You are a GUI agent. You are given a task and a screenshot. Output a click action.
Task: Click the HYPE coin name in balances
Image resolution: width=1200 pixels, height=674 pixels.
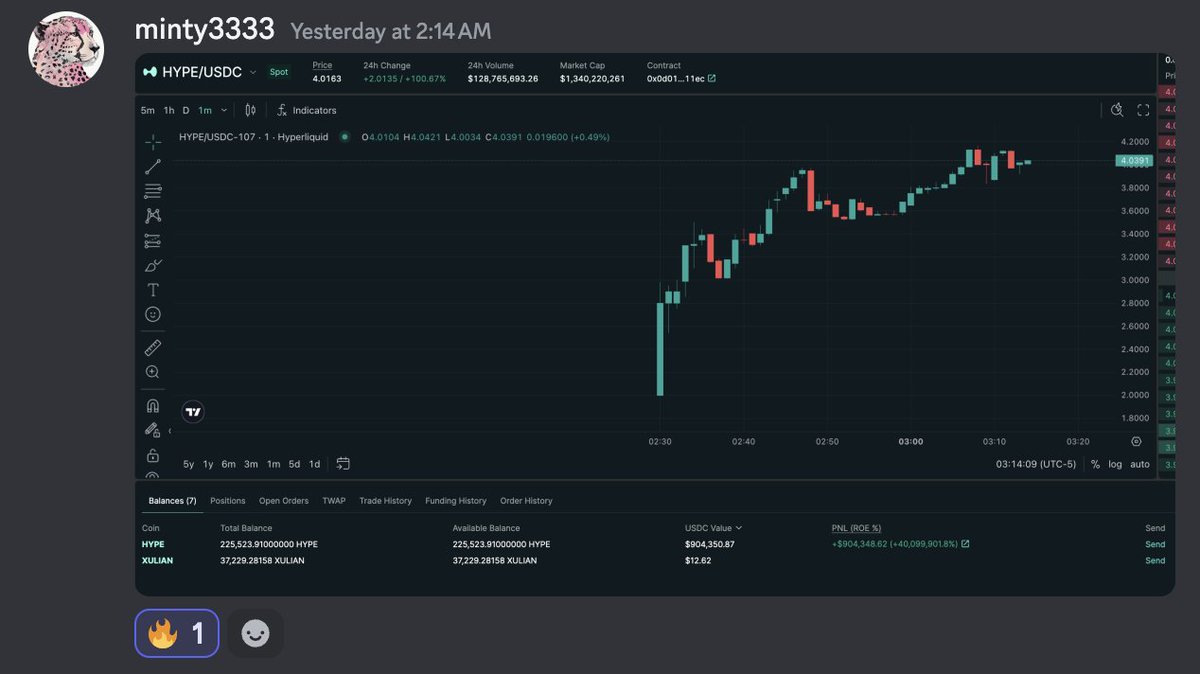pos(153,544)
